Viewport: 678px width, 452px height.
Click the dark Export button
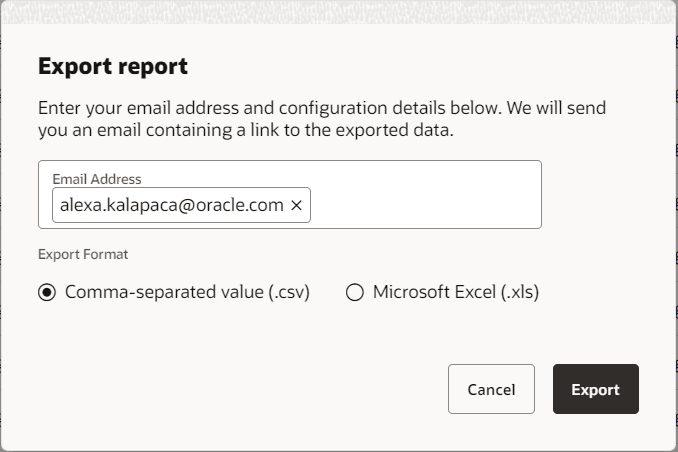(x=595, y=389)
